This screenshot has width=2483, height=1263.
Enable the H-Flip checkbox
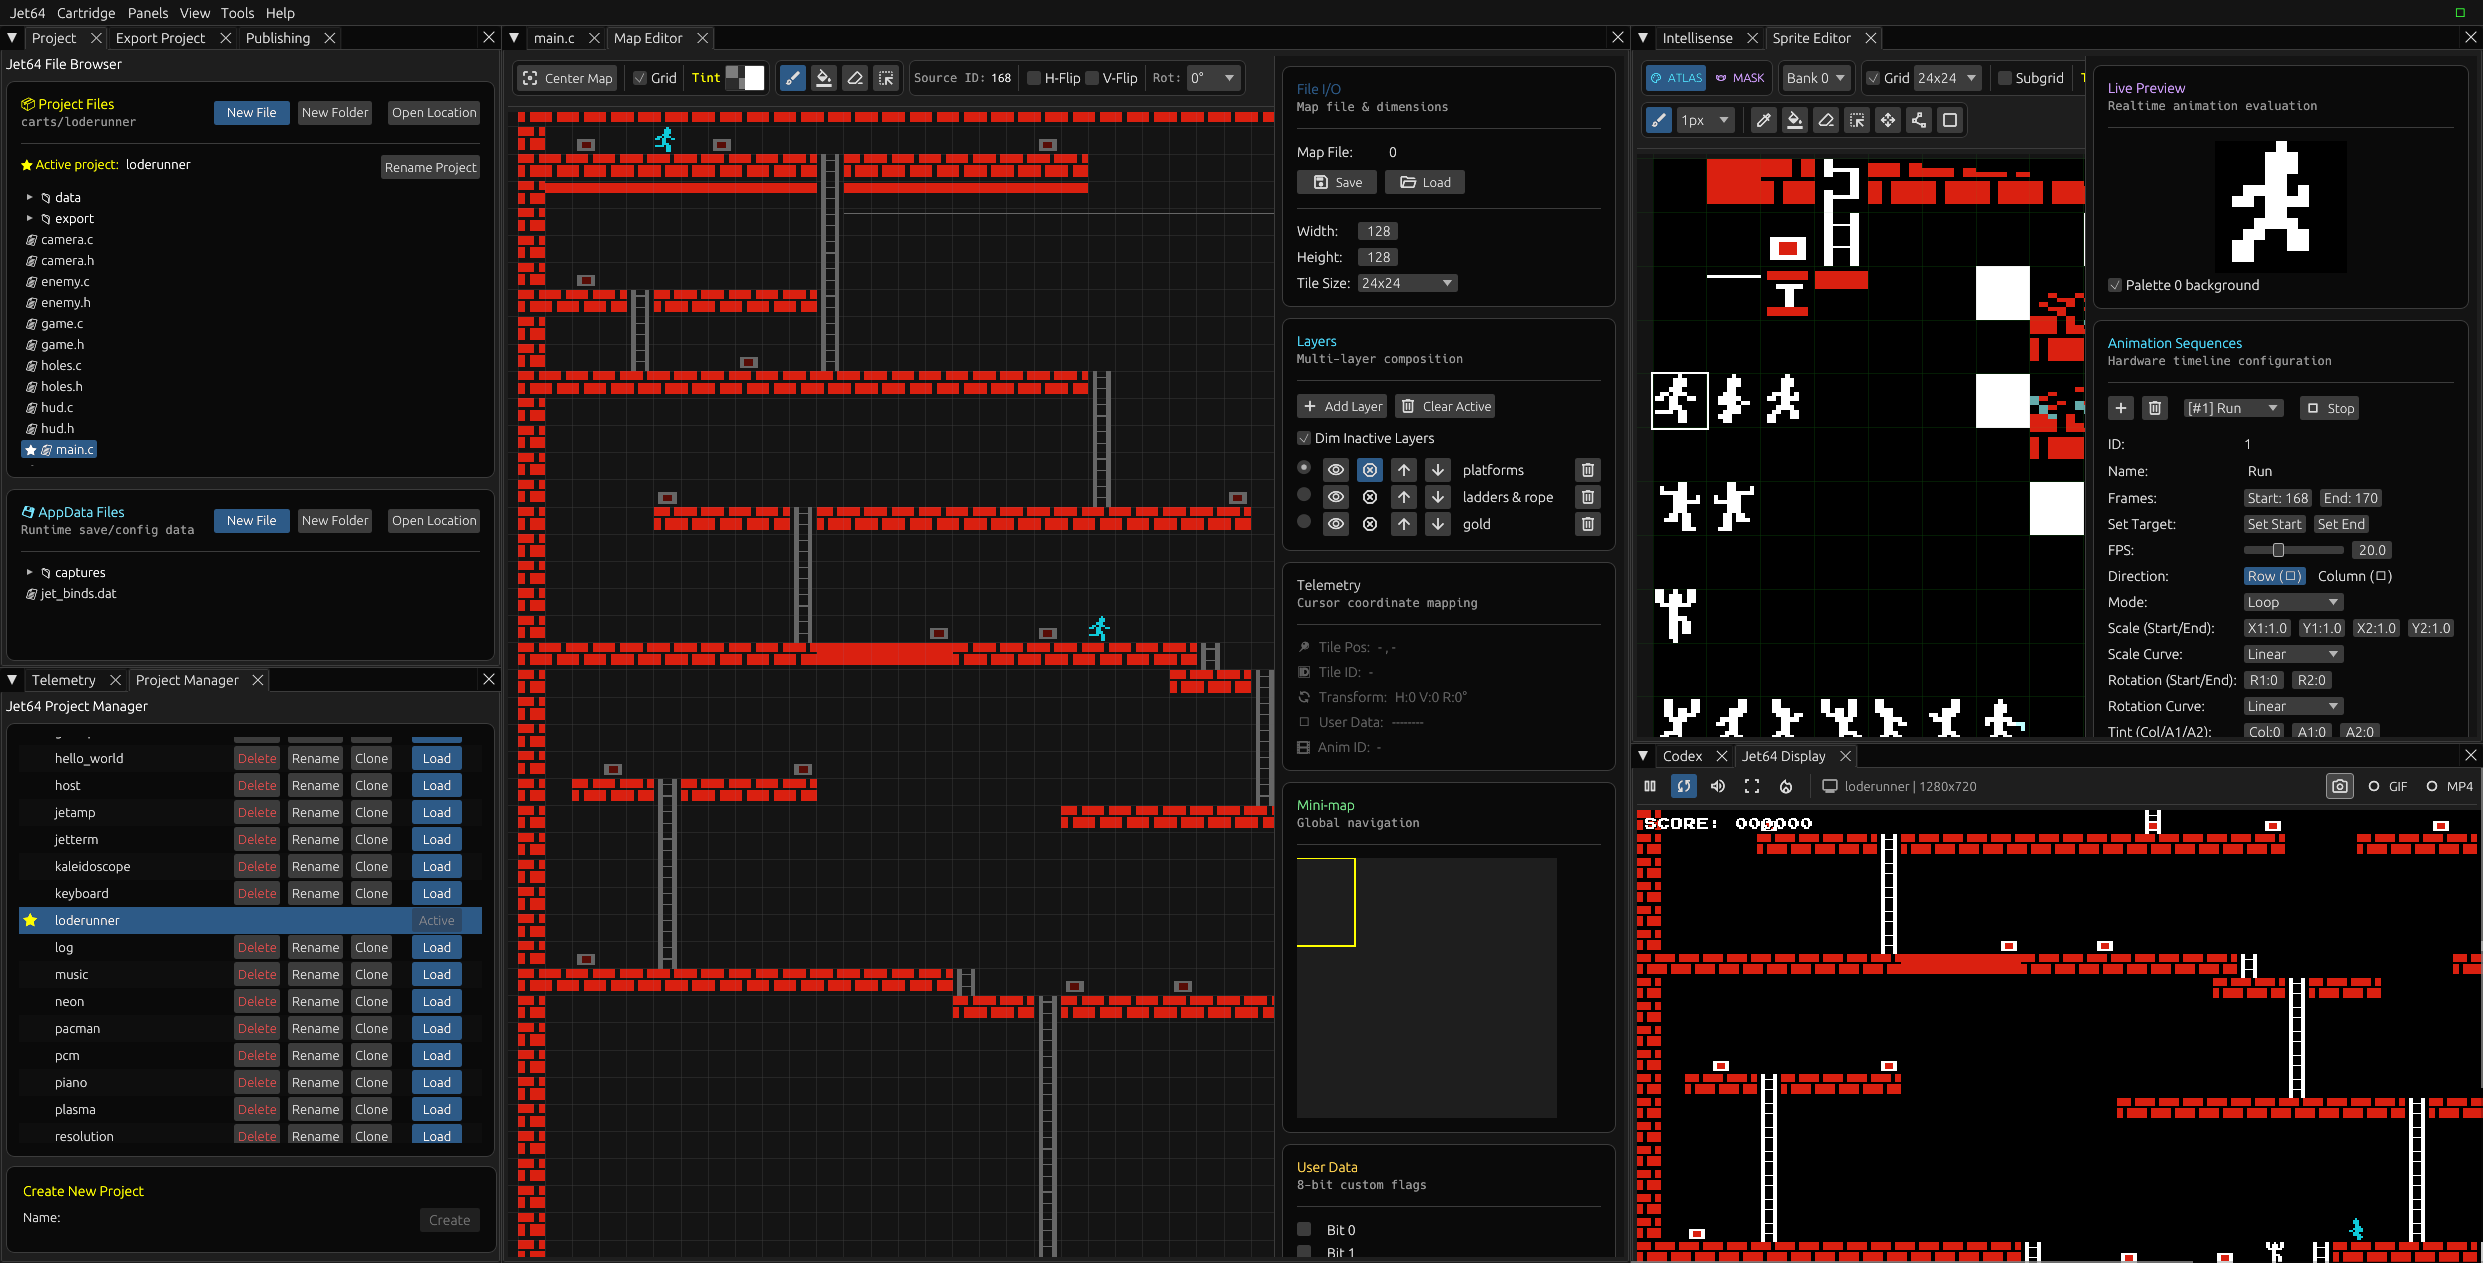point(1034,78)
